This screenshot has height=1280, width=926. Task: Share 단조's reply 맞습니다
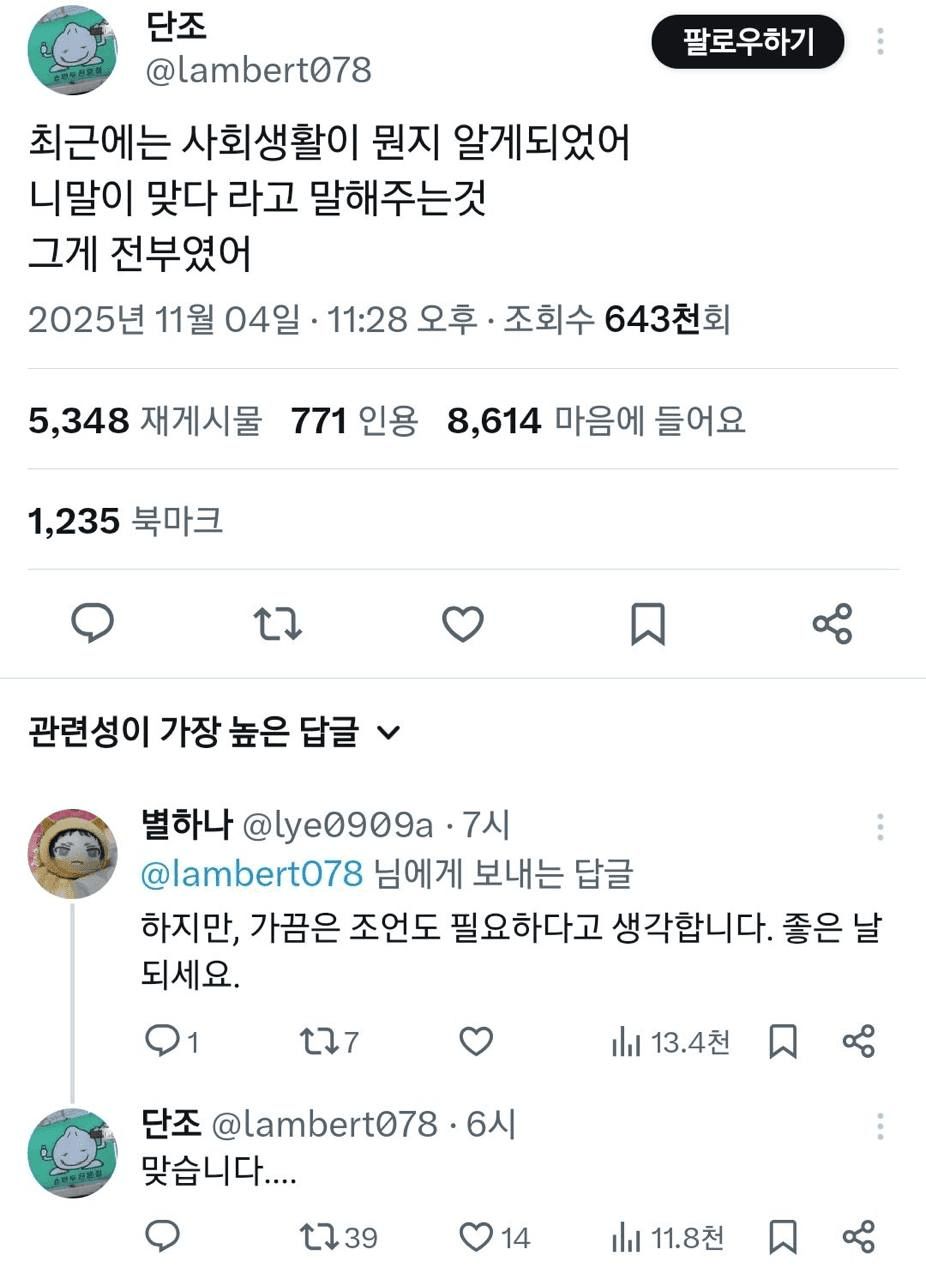(x=859, y=1237)
